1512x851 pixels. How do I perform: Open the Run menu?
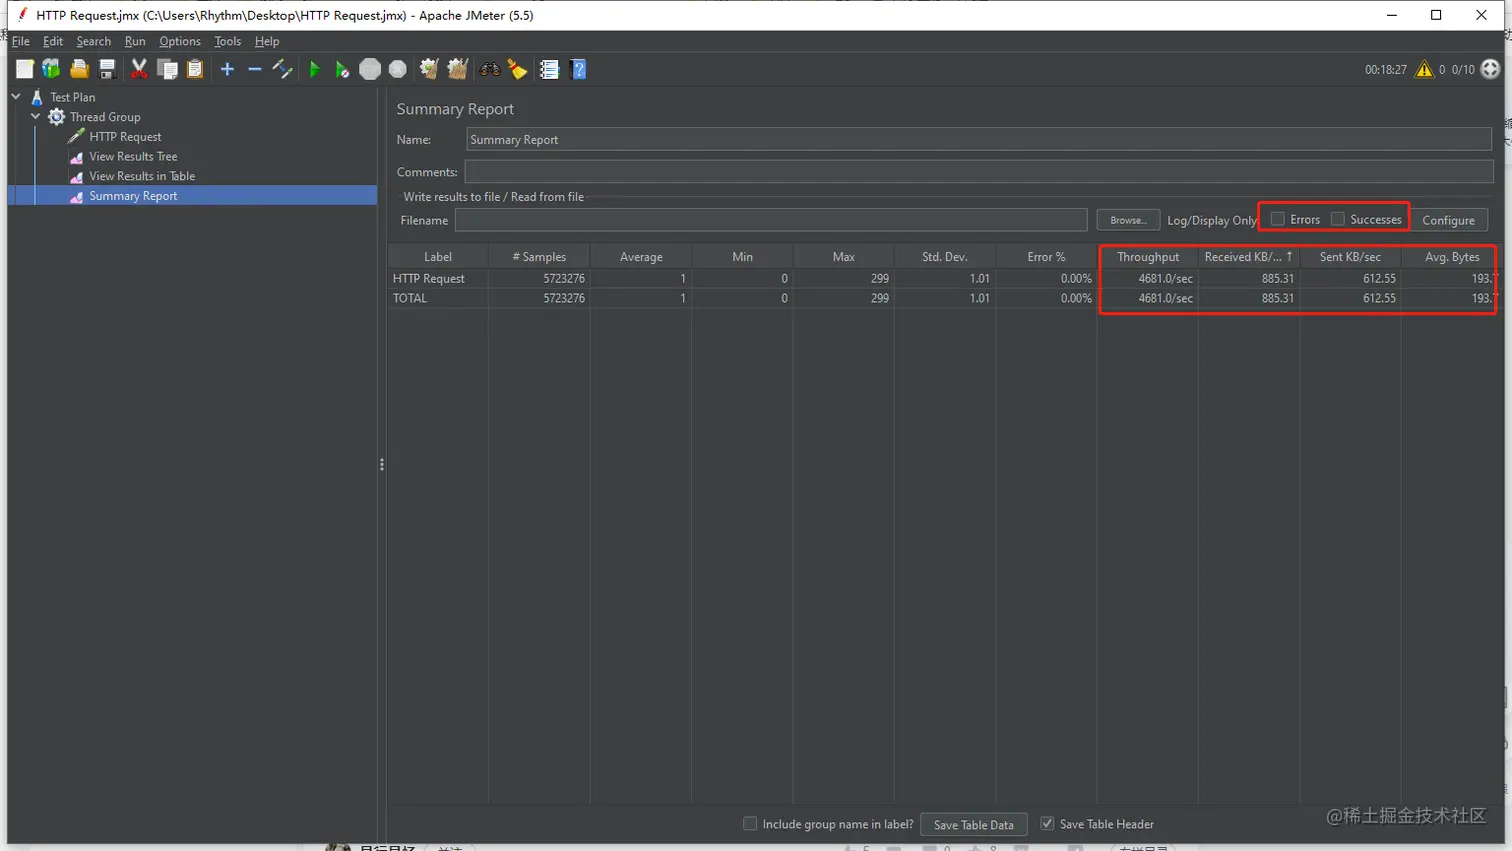(x=135, y=41)
